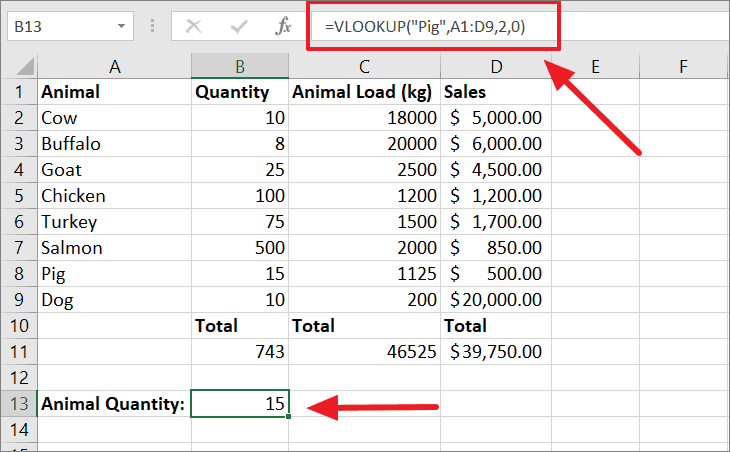
Task: Select the "Buffalo" cell
Action: [115, 144]
